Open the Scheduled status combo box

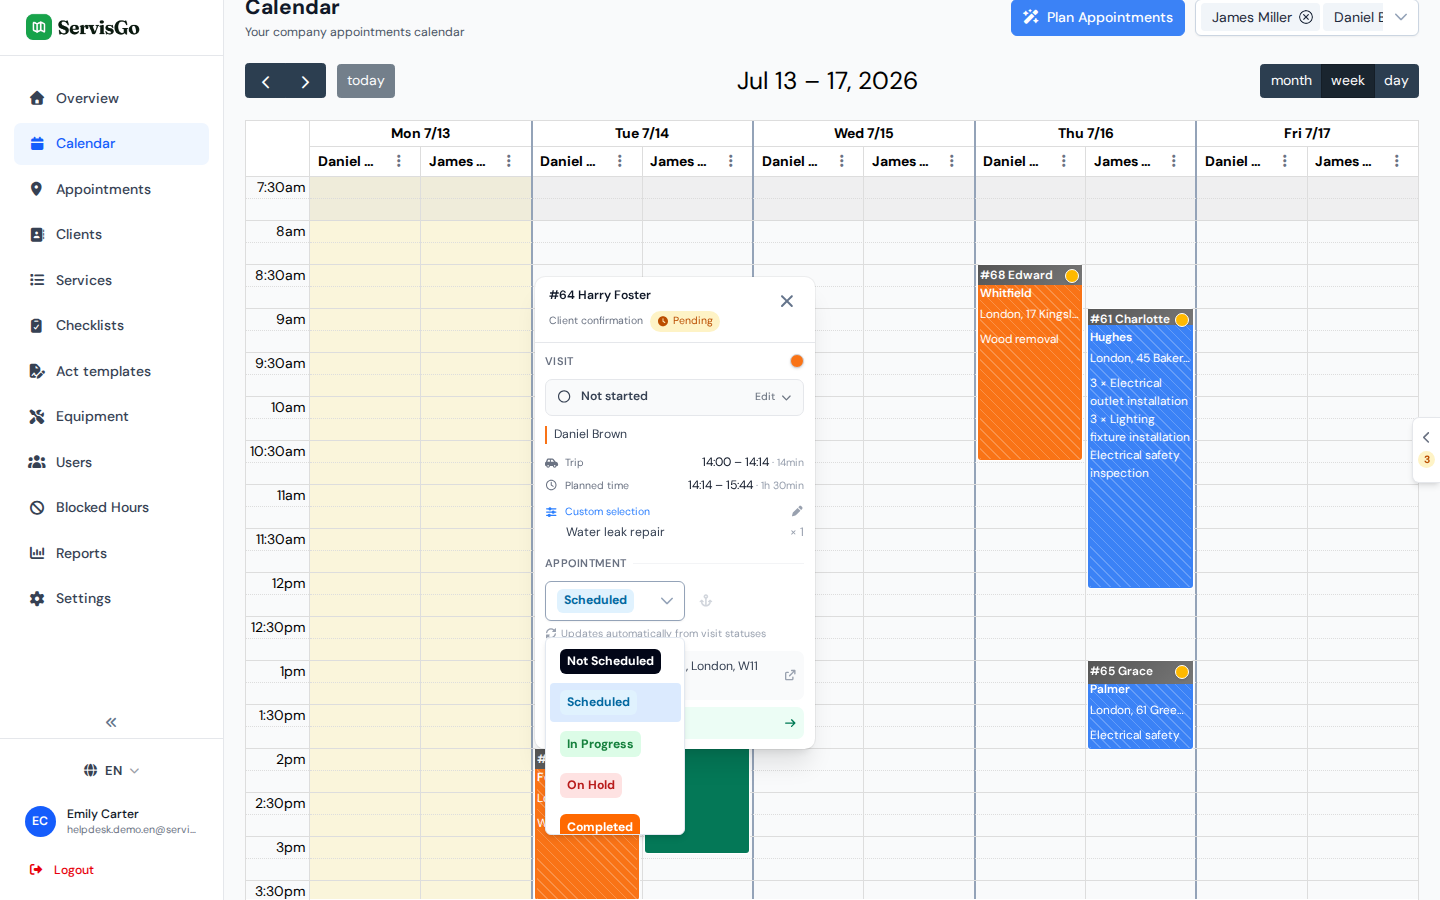click(615, 601)
